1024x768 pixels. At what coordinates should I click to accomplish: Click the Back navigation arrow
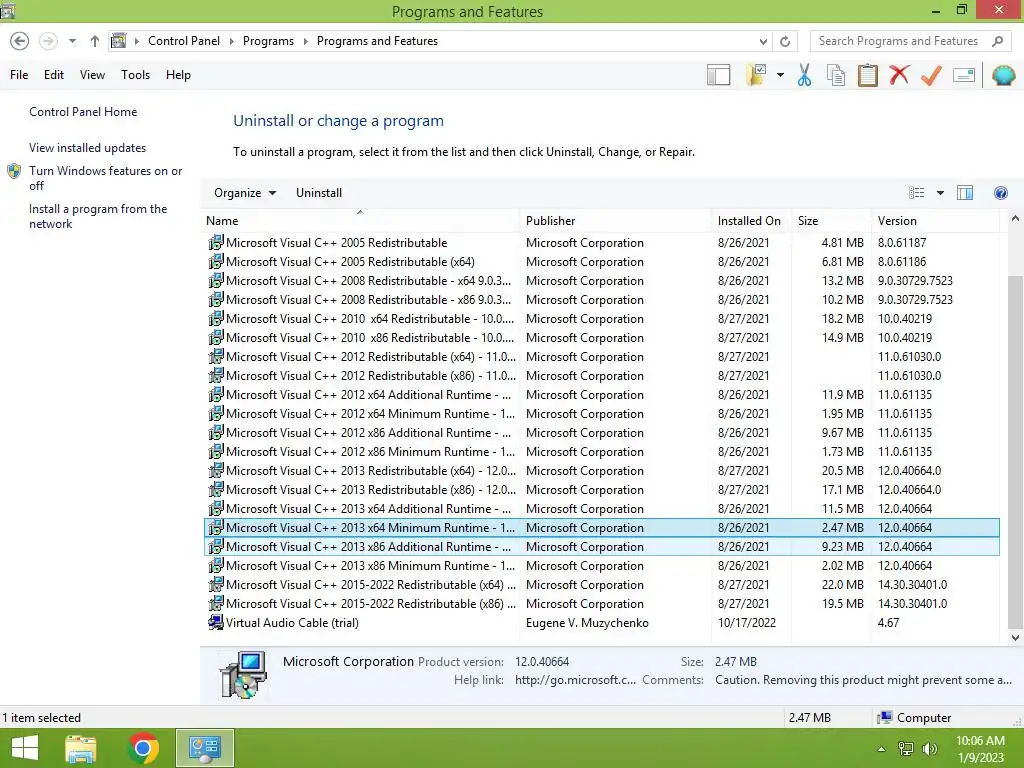(x=20, y=41)
